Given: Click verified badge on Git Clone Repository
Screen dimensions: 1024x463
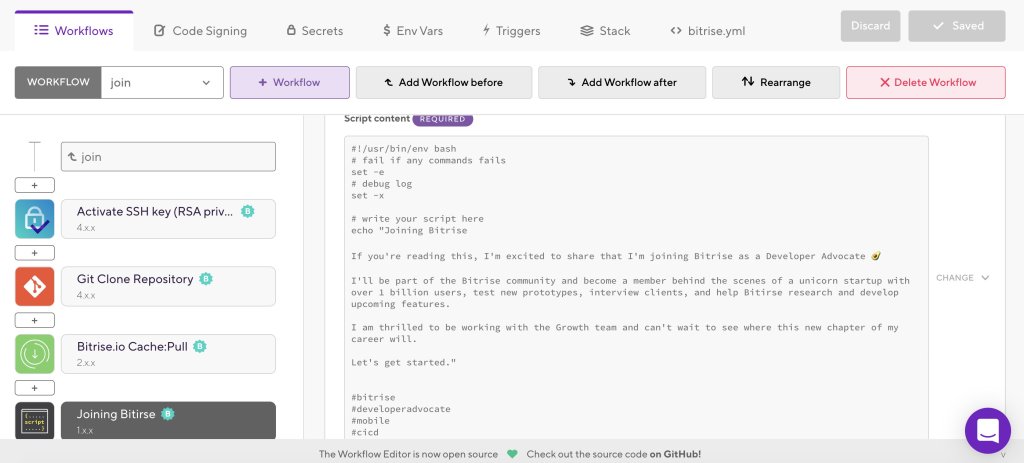Looking at the screenshot, I should [x=205, y=279].
